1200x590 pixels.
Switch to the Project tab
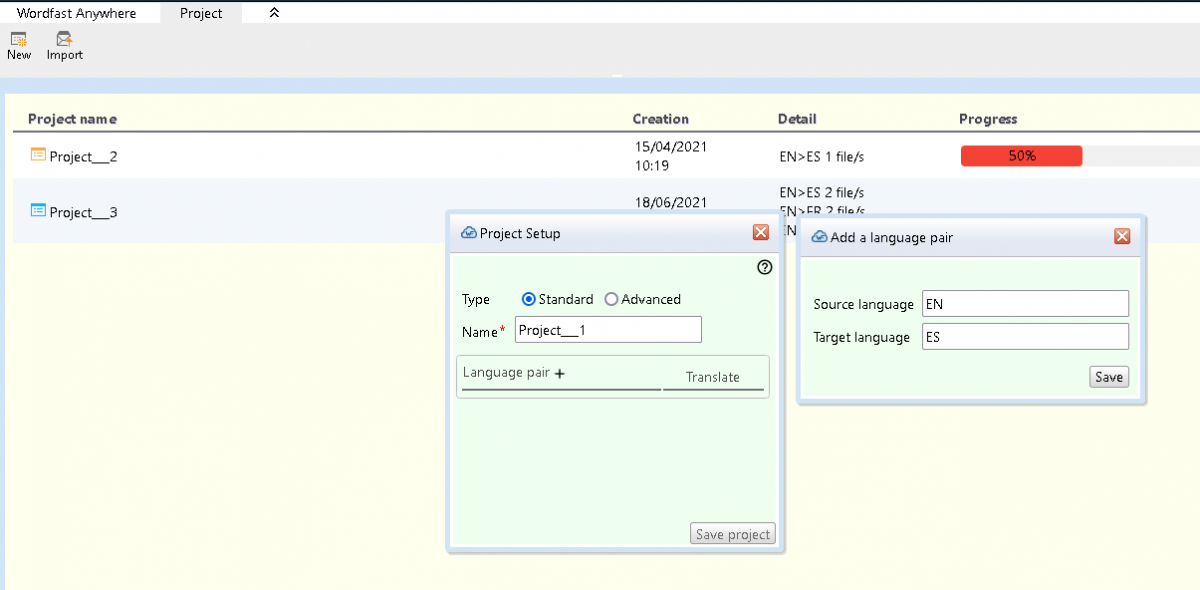point(201,14)
